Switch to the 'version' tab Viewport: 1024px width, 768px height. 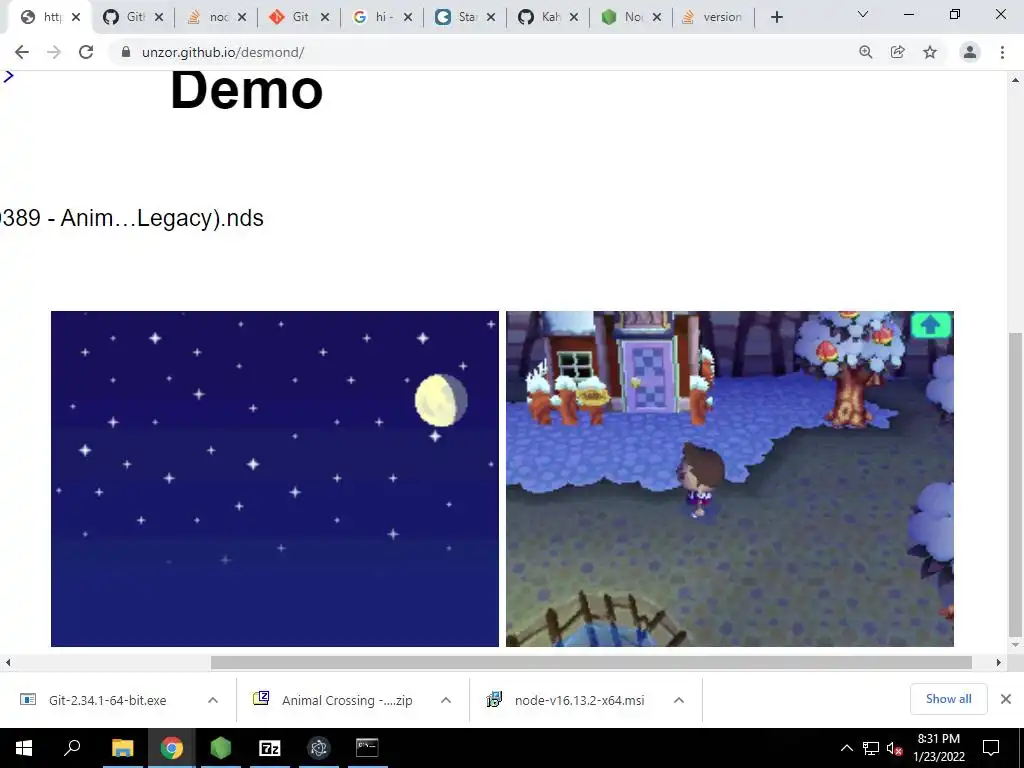tap(712, 17)
